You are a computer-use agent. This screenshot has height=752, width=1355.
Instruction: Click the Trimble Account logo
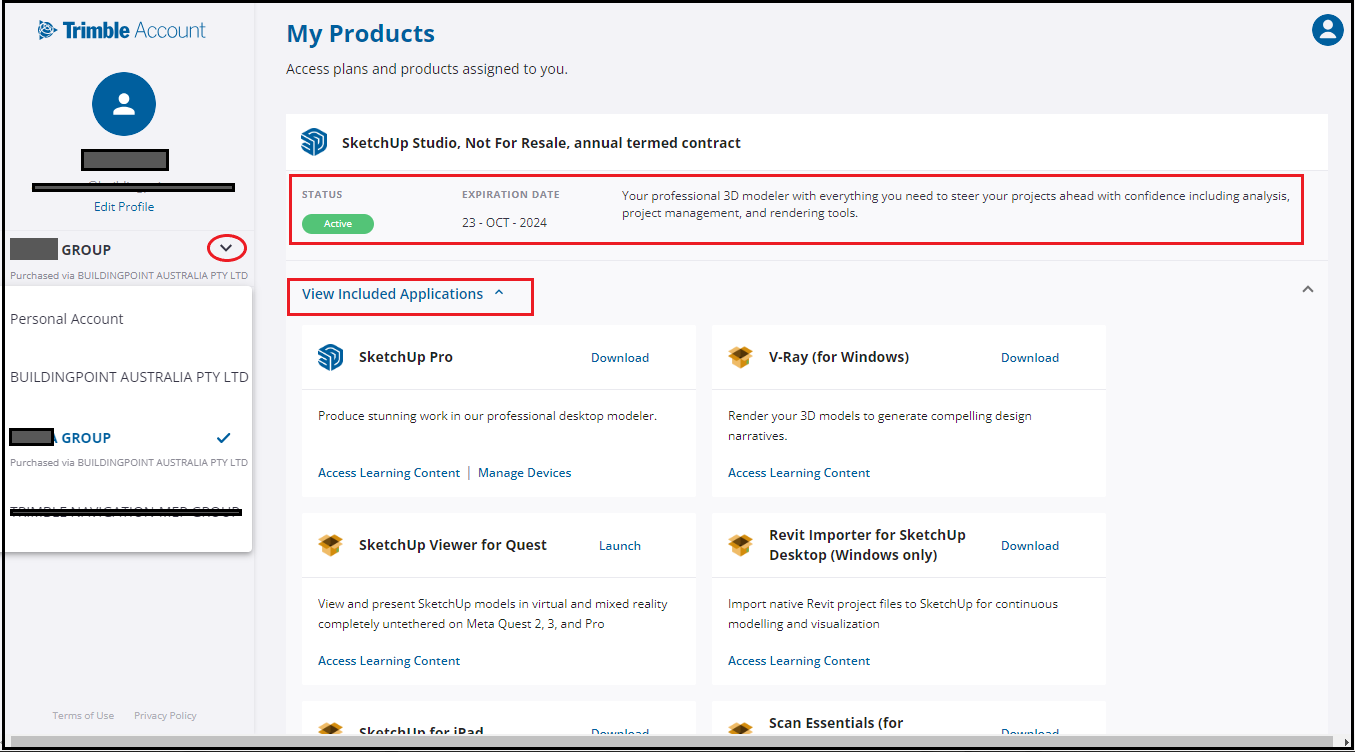point(122,30)
